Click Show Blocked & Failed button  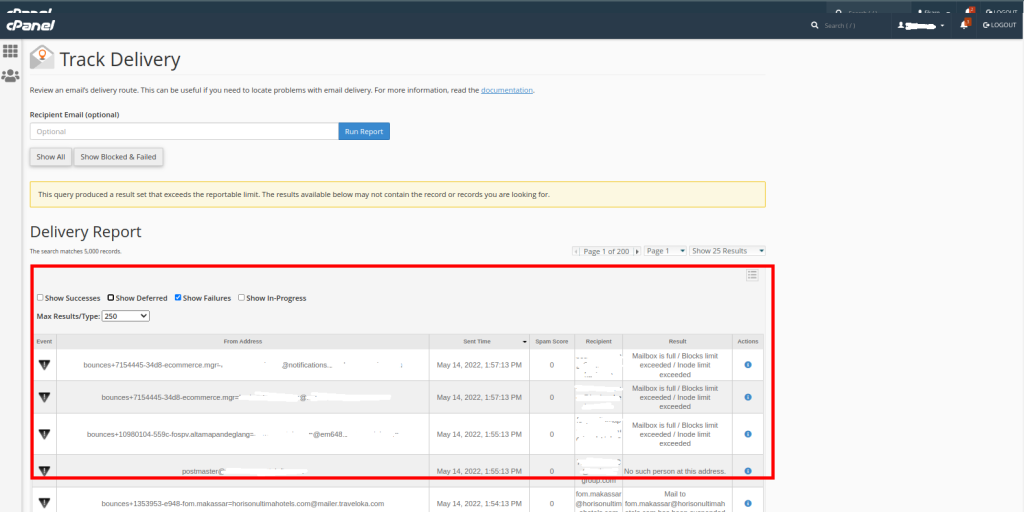pyautogui.click(x=118, y=157)
